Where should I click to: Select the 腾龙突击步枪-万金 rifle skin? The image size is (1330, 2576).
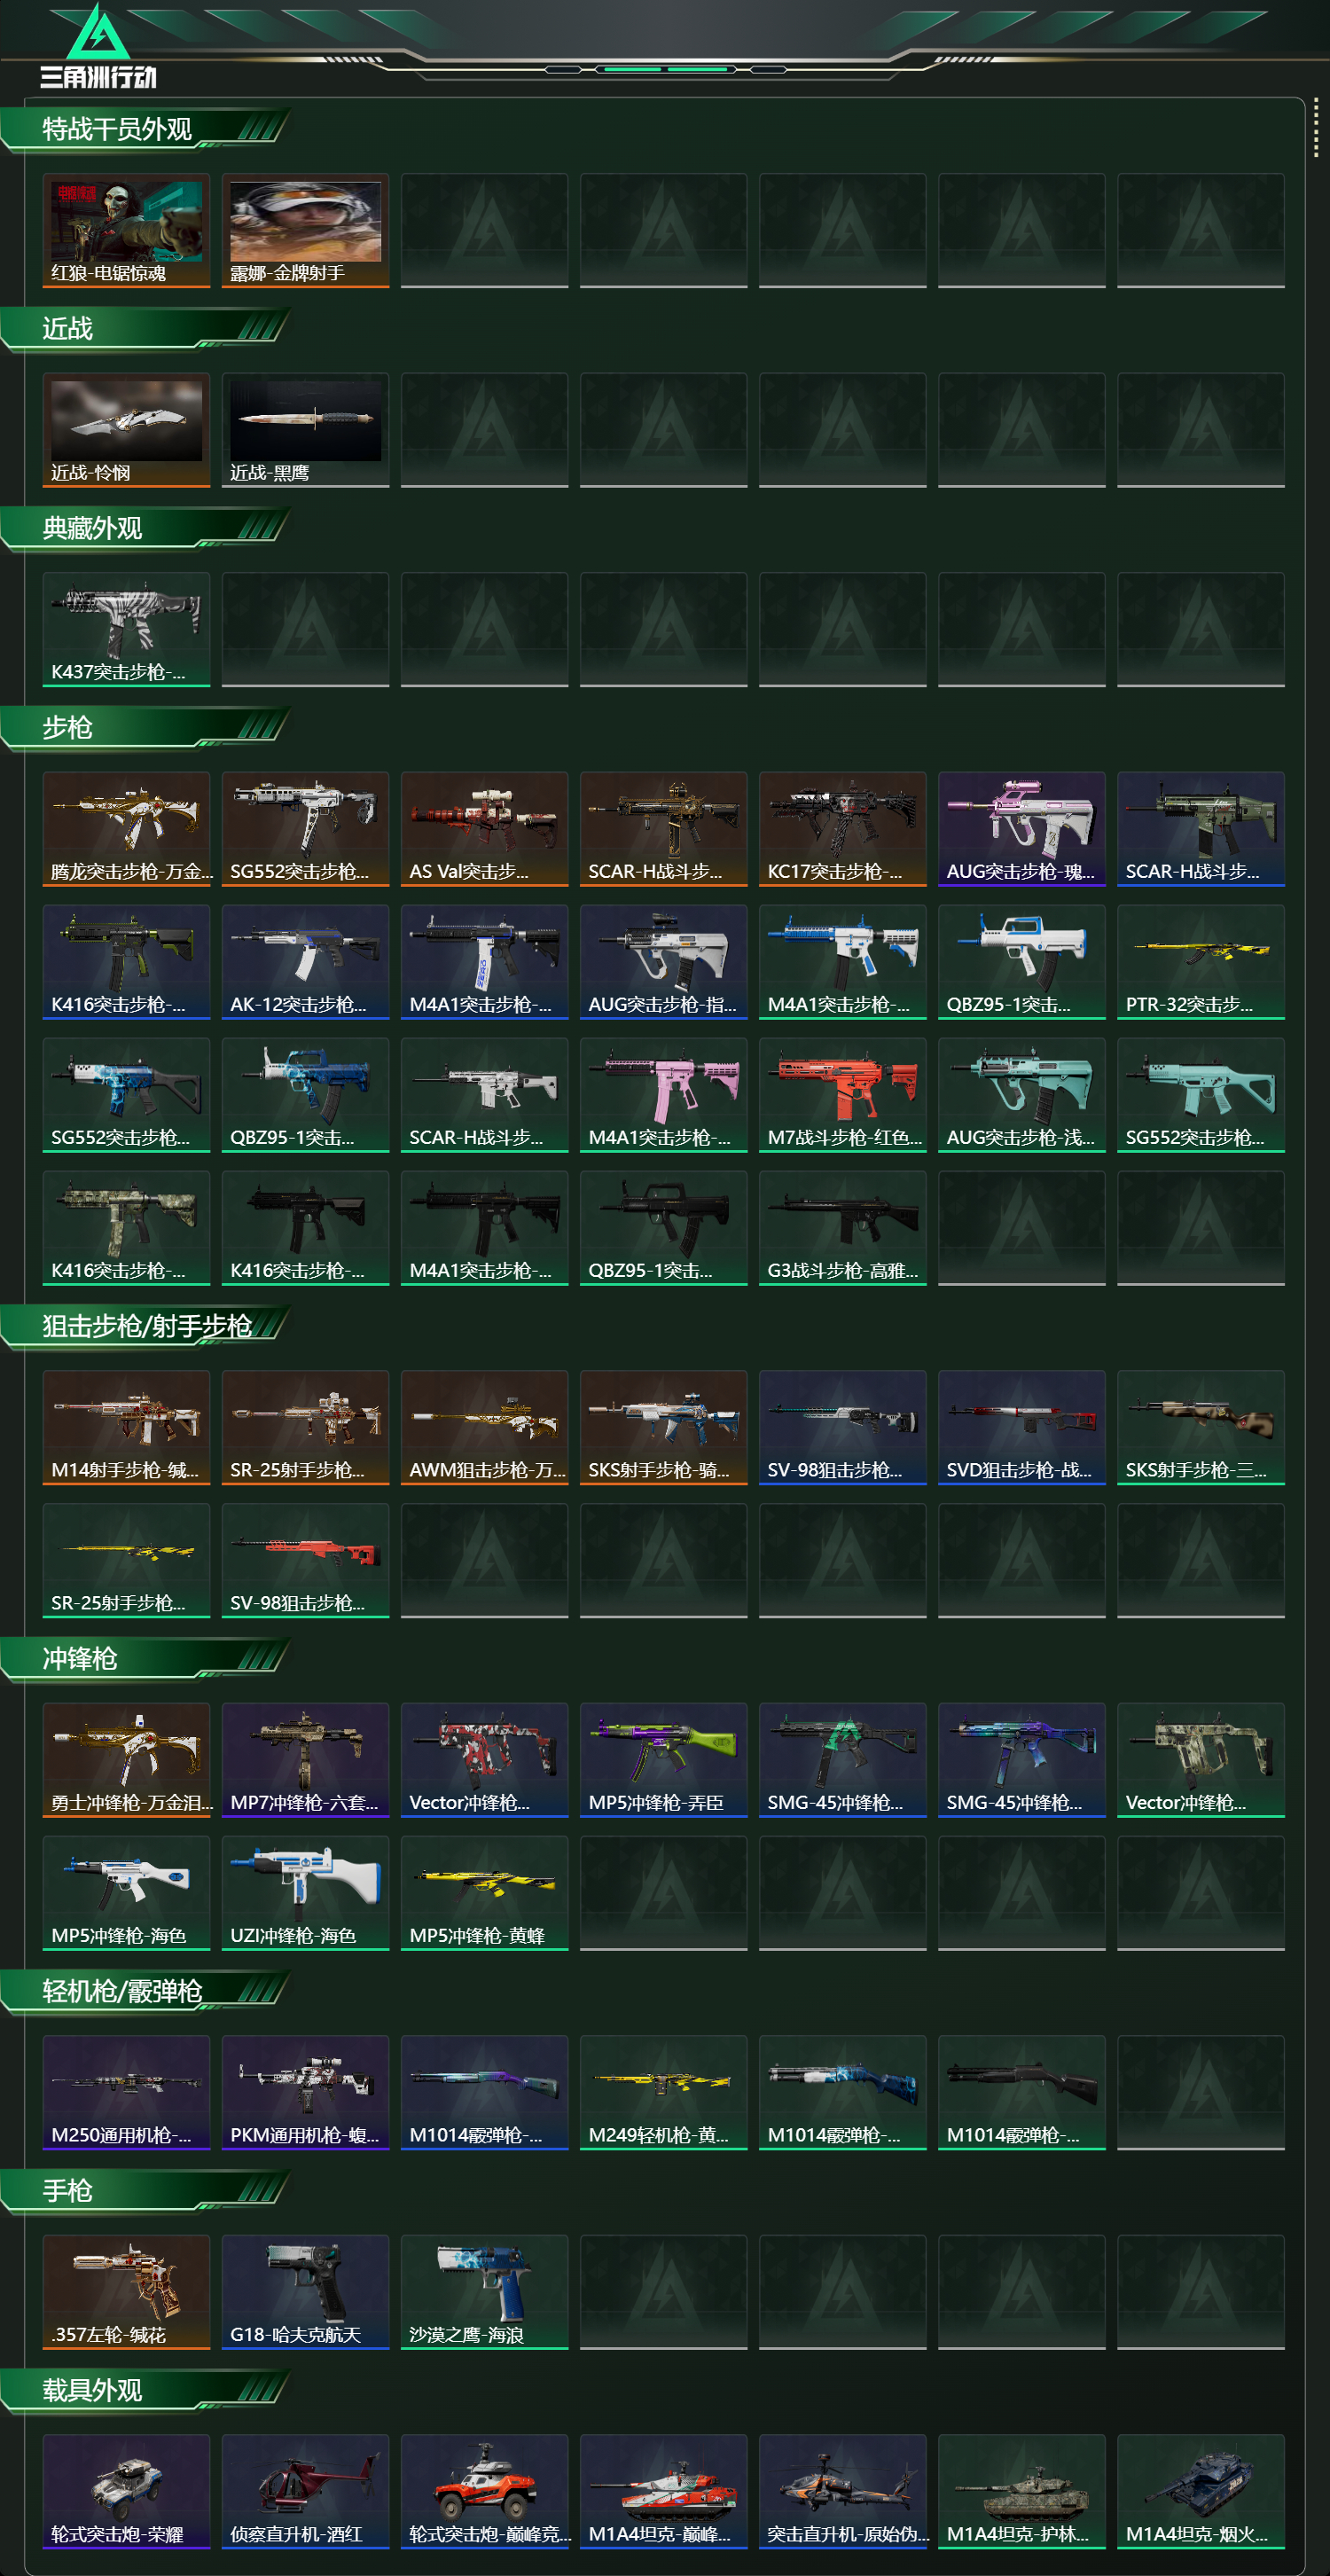click(126, 828)
